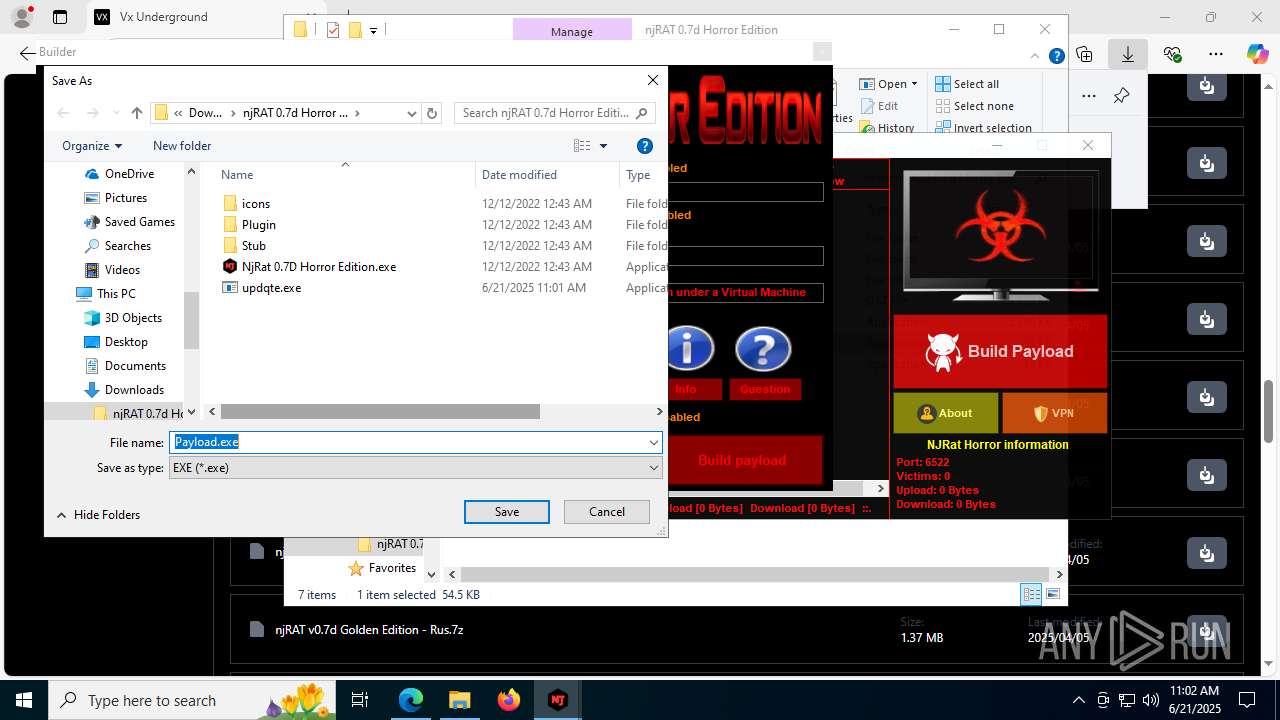Launch Firefox from taskbar
Image resolution: width=1280 pixels, height=720 pixels.
pos(509,700)
